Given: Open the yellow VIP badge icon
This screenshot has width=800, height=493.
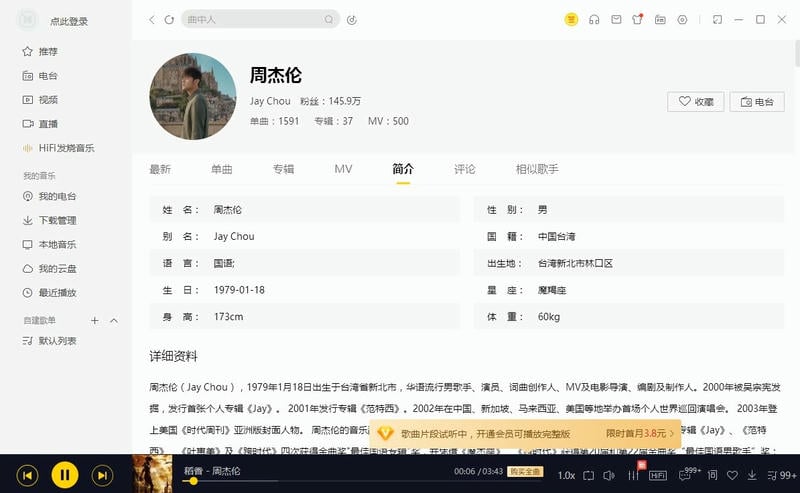Looking at the screenshot, I should click(x=571, y=19).
